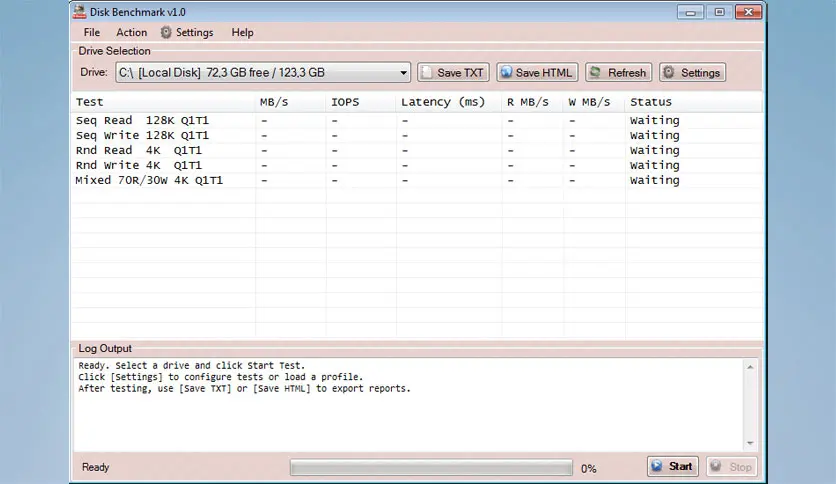Viewport: 836px width, 484px height.
Task: Click the blue play icon on Start
Action: [657, 466]
